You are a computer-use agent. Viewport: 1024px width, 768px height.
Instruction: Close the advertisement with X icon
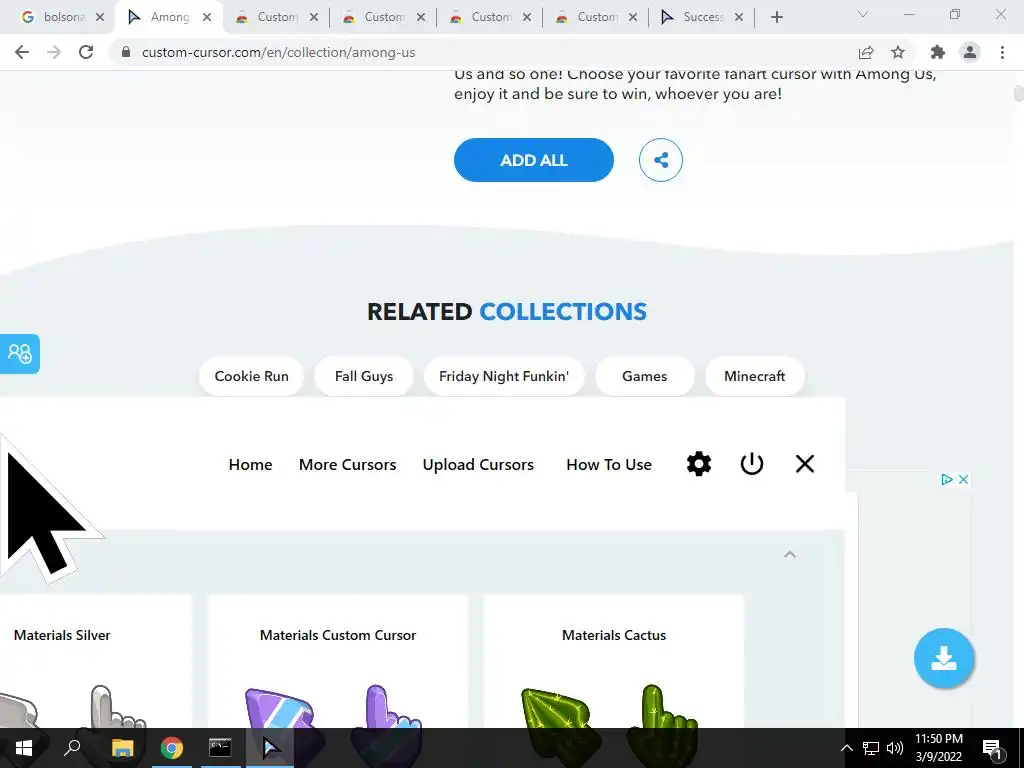pyautogui.click(x=963, y=479)
